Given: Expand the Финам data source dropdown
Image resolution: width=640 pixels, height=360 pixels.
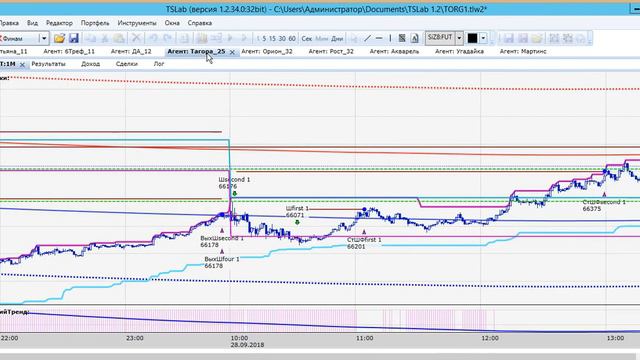Looking at the screenshot, I should pyautogui.click(x=44, y=38).
